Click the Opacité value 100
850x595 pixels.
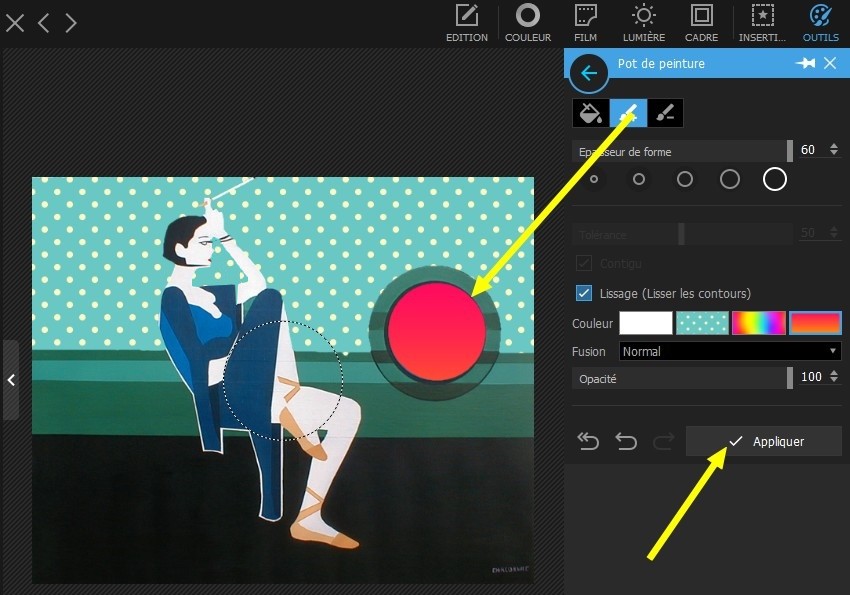pos(811,377)
